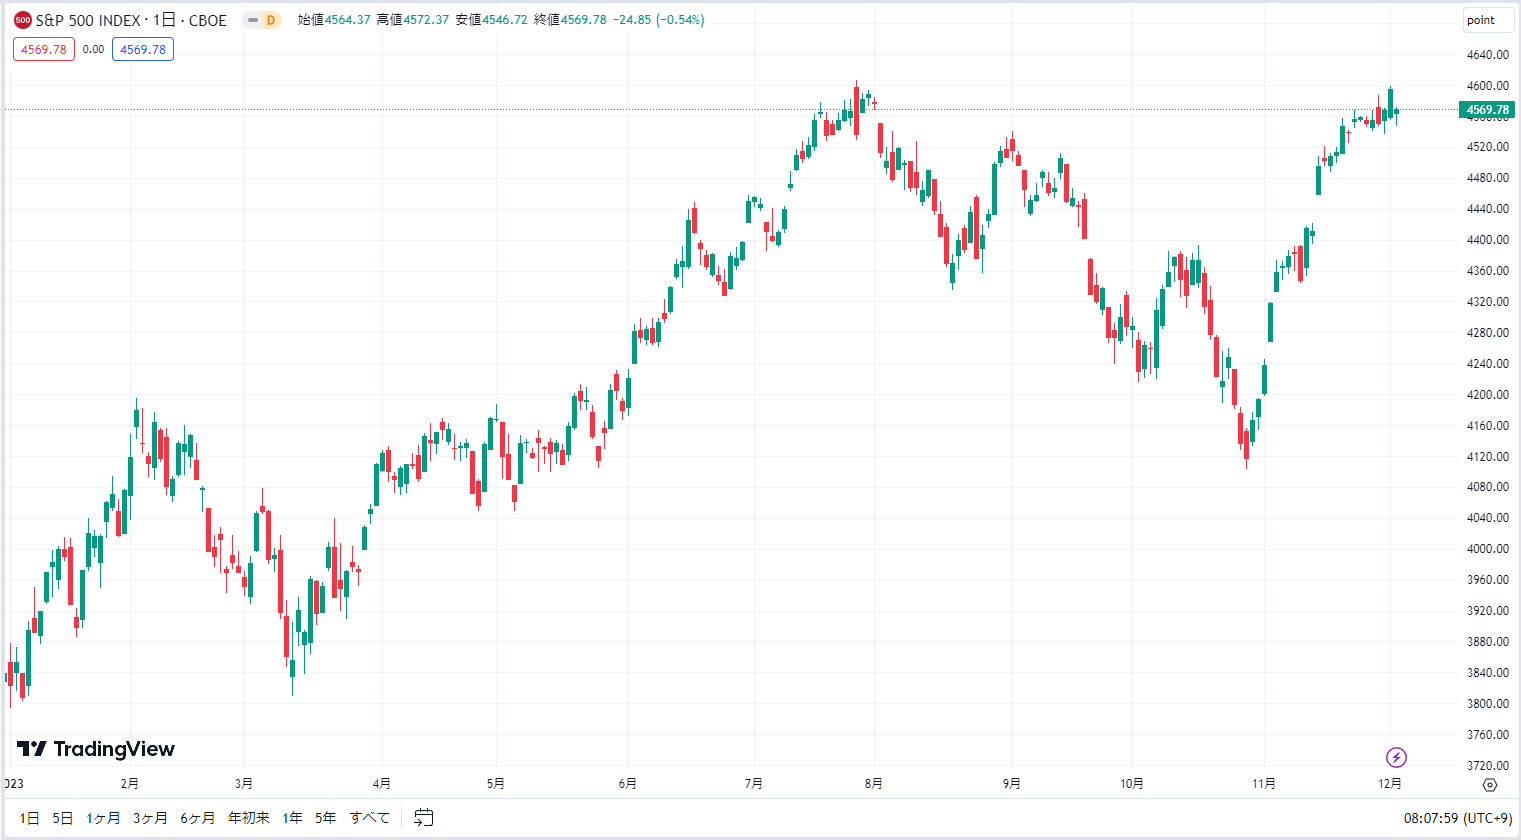Click the green 4569.78 price axis label

tap(1487, 110)
